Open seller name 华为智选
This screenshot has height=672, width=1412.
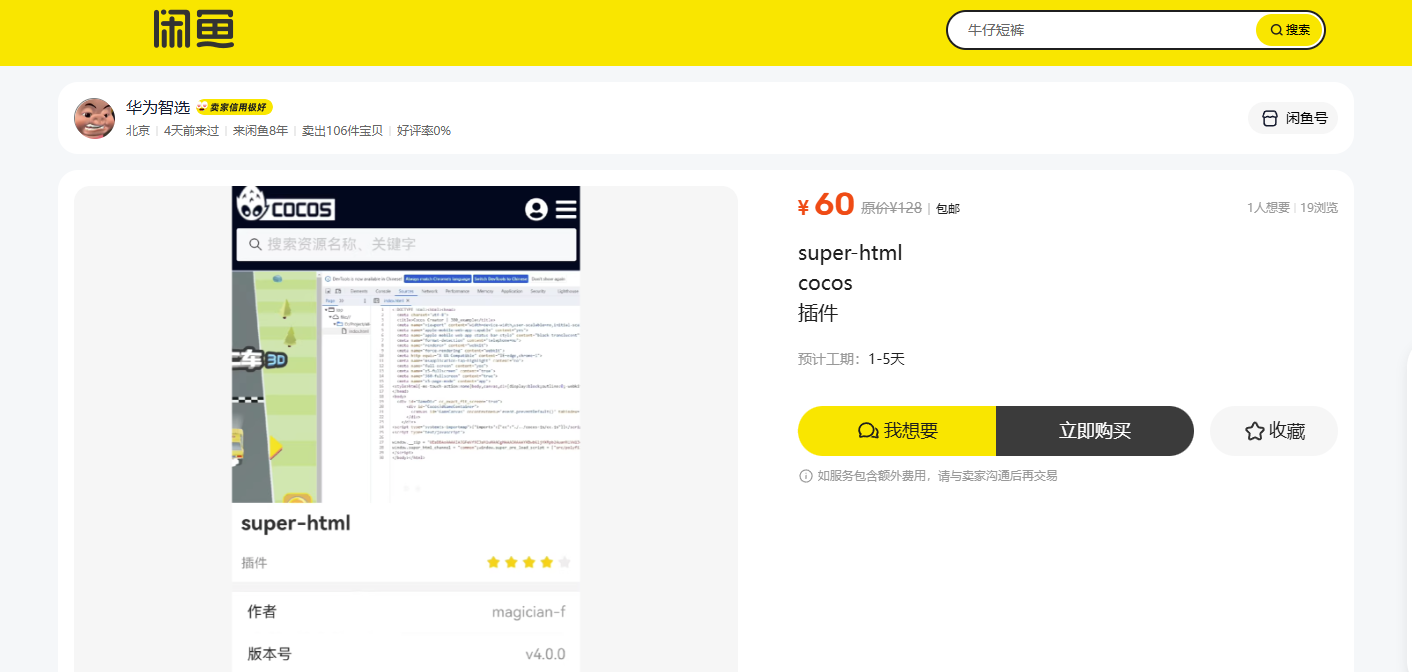[158, 107]
